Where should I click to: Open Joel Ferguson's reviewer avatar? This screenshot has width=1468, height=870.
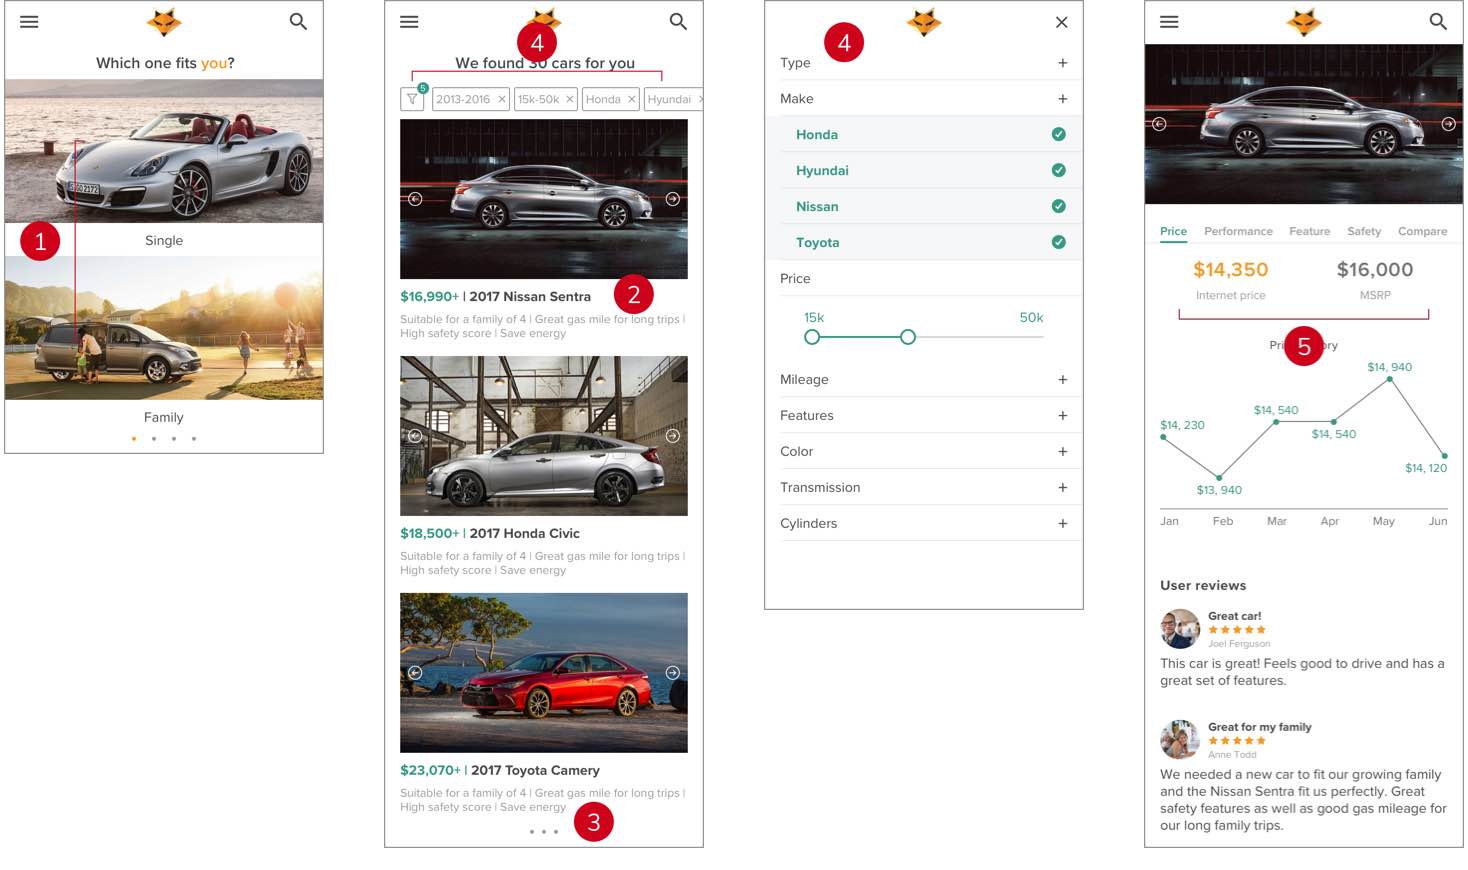click(1180, 629)
